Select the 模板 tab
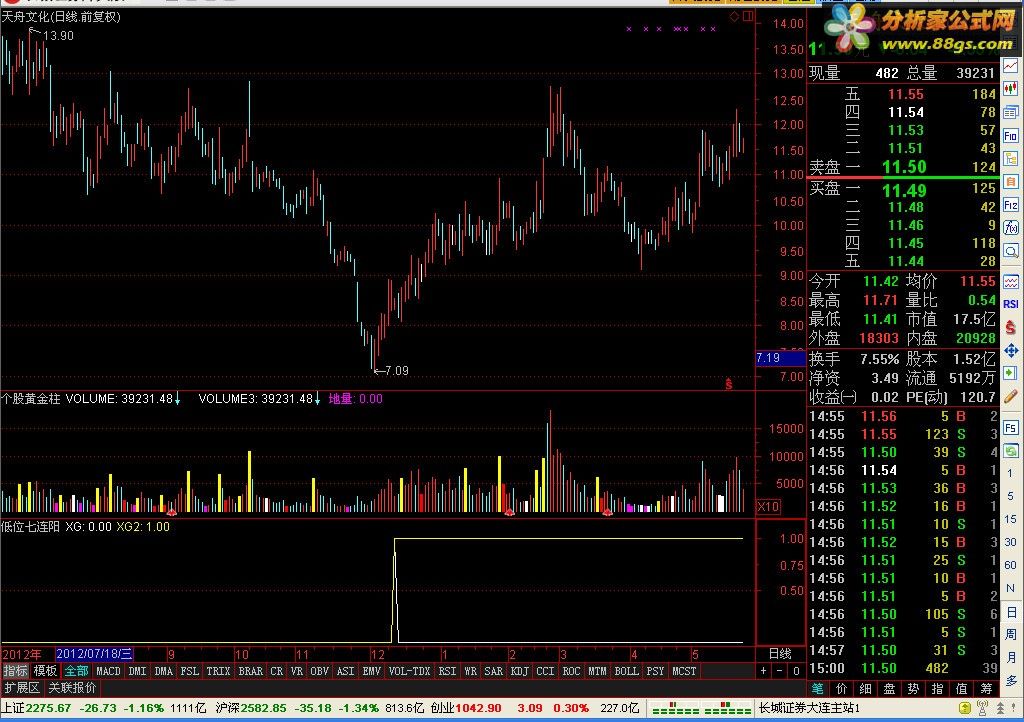 click(45, 671)
